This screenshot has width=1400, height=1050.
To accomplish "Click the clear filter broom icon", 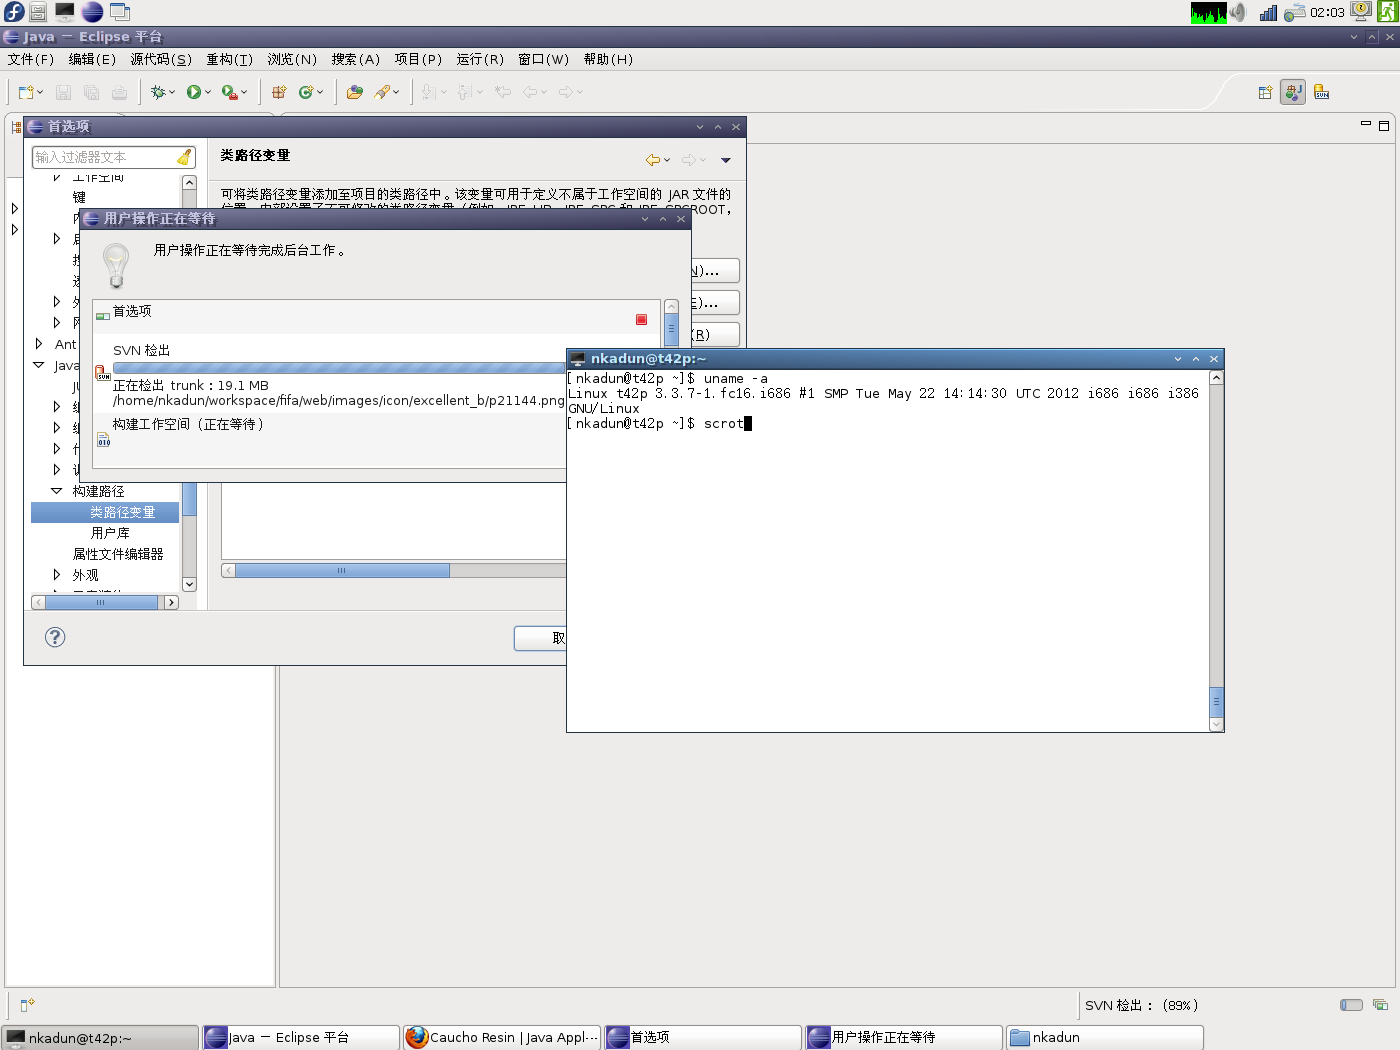I will pyautogui.click(x=184, y=157).
